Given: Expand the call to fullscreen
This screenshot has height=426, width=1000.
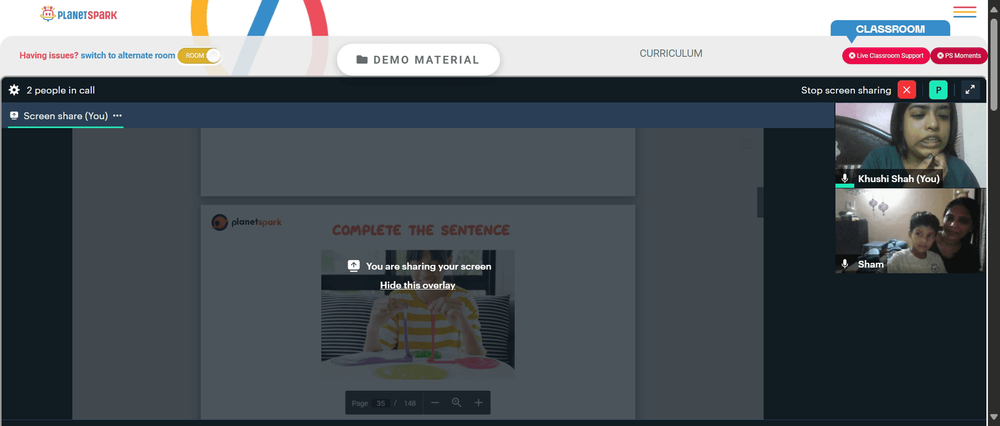Looking at the screenshot, I should click(x=970, y=90).
